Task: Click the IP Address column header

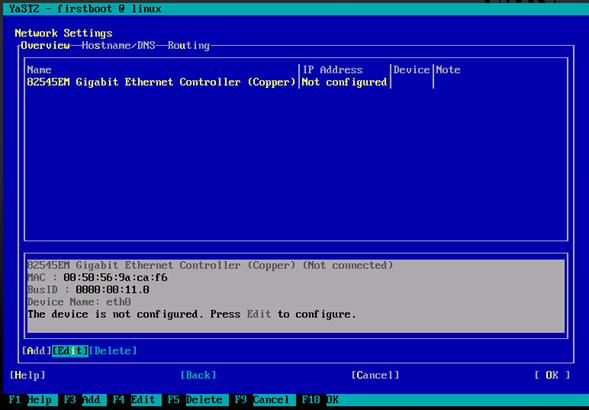Action: tap(332, 70)
